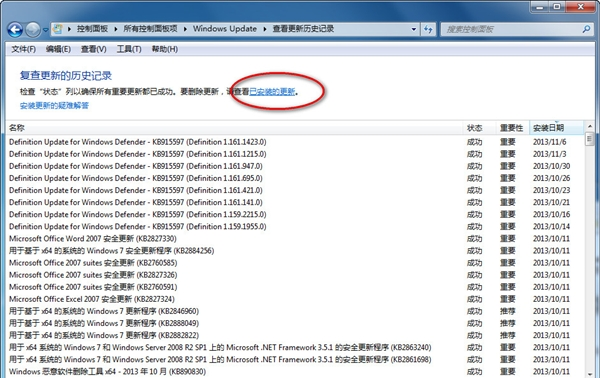Minimize the Windows Update window
The height and width of the screenshot is (378, 601).
pos(540,7)
